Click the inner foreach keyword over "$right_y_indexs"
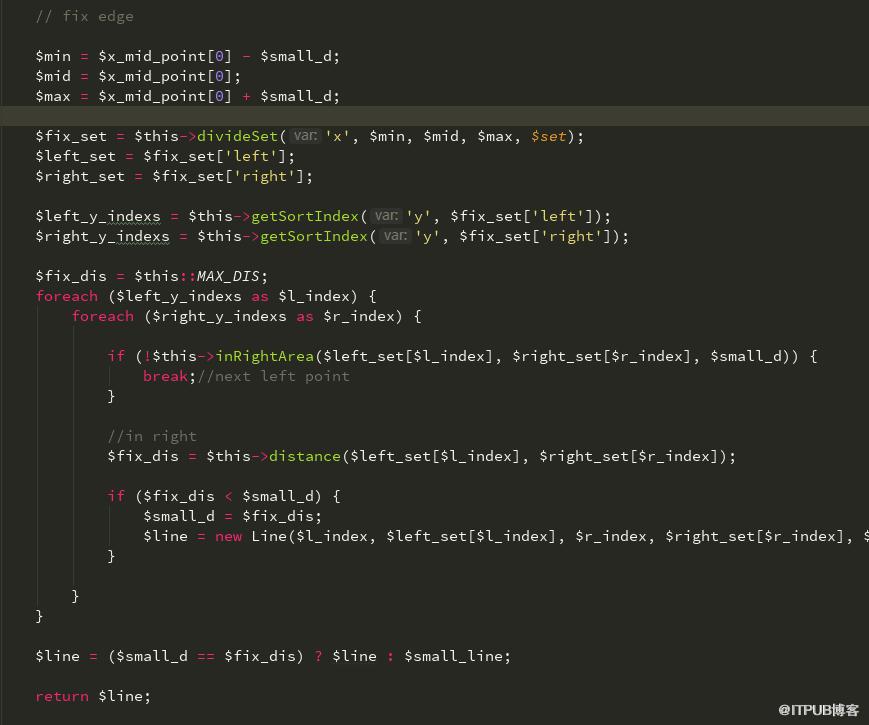Image resolution: width=869 pixels, height=725 pixels. [x=103, y=316]
